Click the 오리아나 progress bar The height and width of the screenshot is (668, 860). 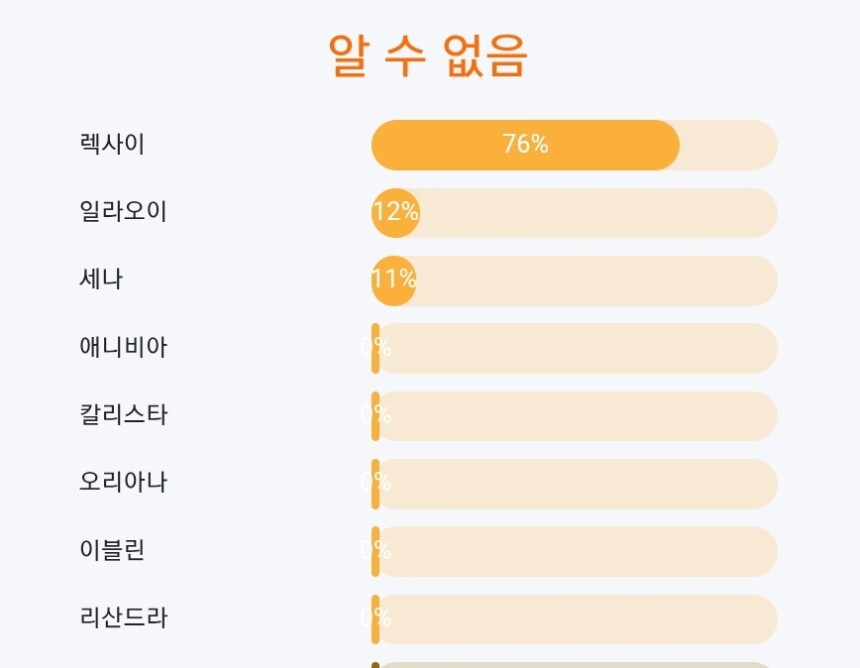pyautogui.click(x=575, y=483)
